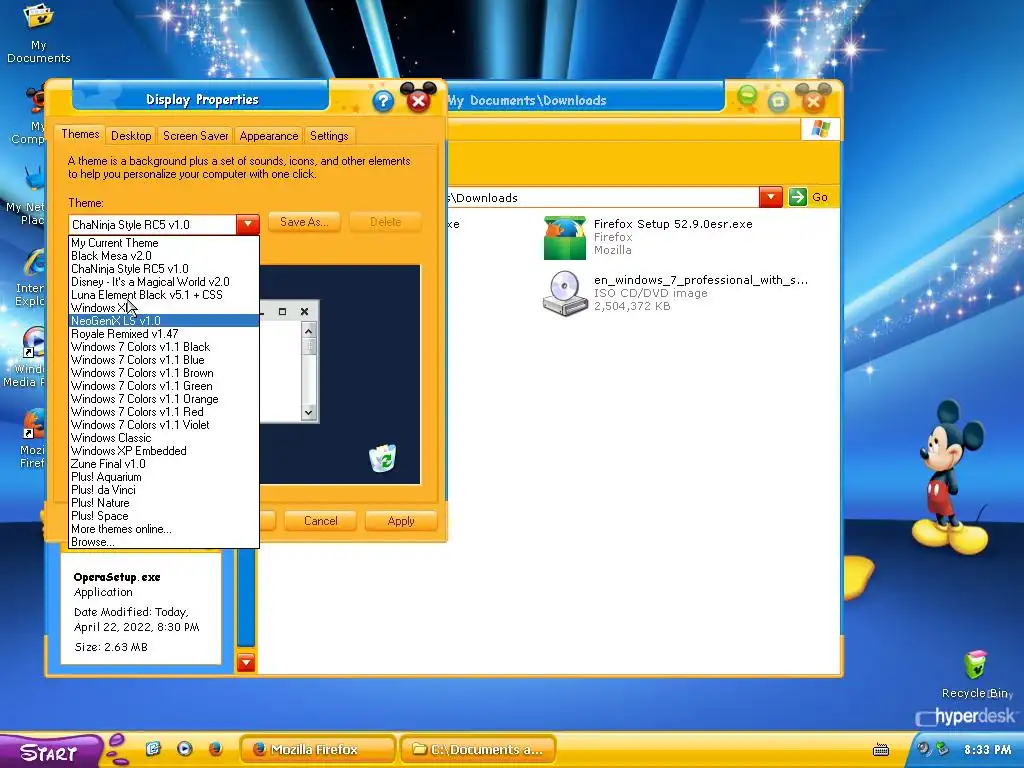The height and width of the screenshot is (768, 1024).
Task: Choose Windows 7 Colors v1.1 Green
Action: [x=164, y=386]
